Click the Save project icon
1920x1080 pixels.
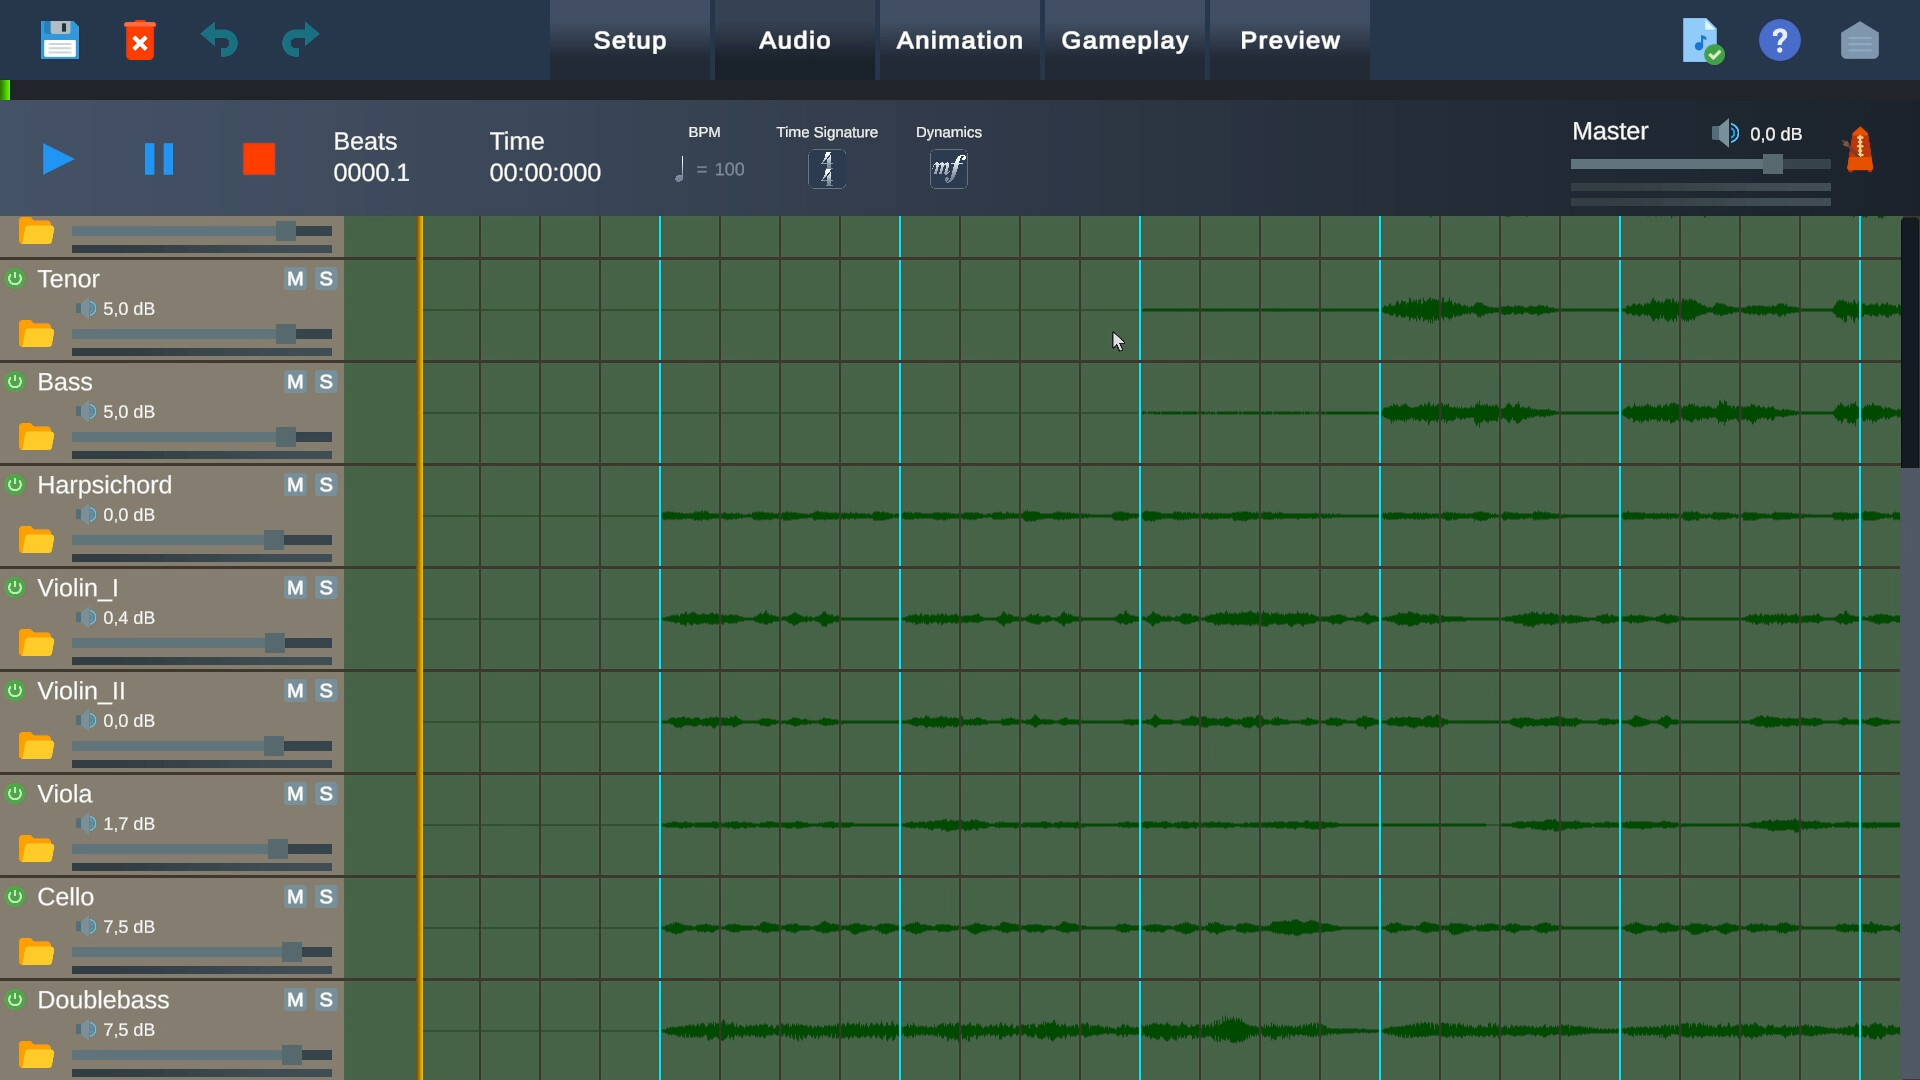tap(59, 40)
